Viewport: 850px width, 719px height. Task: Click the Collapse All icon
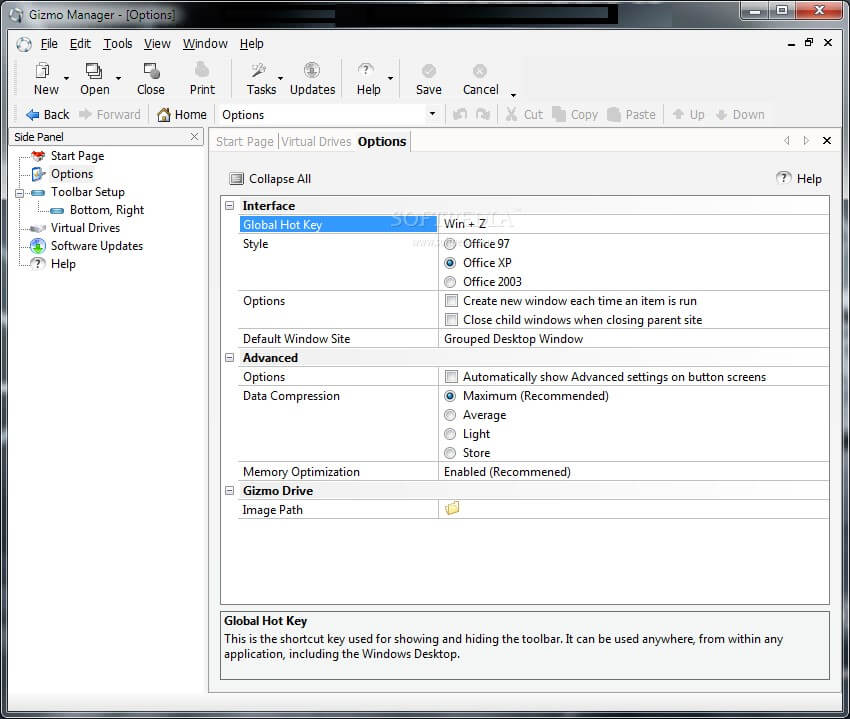[x=236, y=179]
